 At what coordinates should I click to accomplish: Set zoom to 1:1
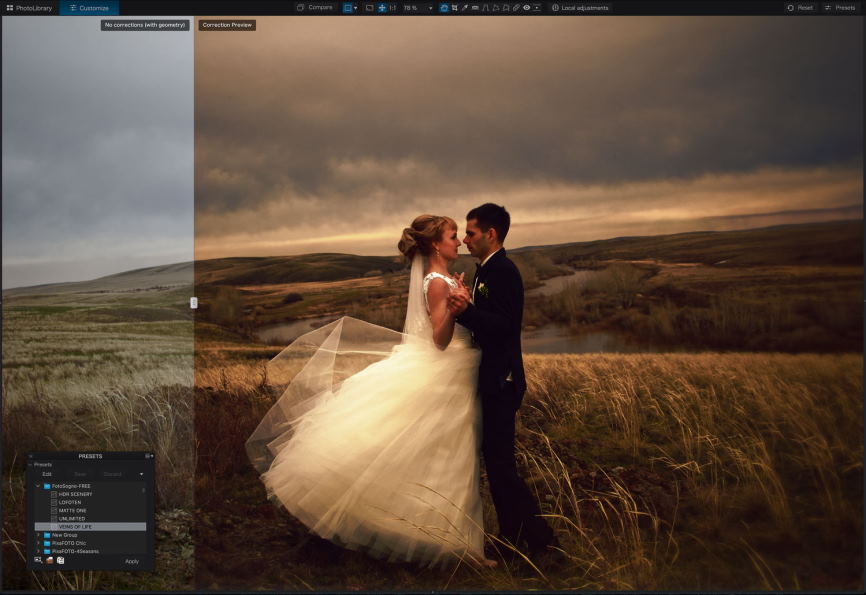393,8
